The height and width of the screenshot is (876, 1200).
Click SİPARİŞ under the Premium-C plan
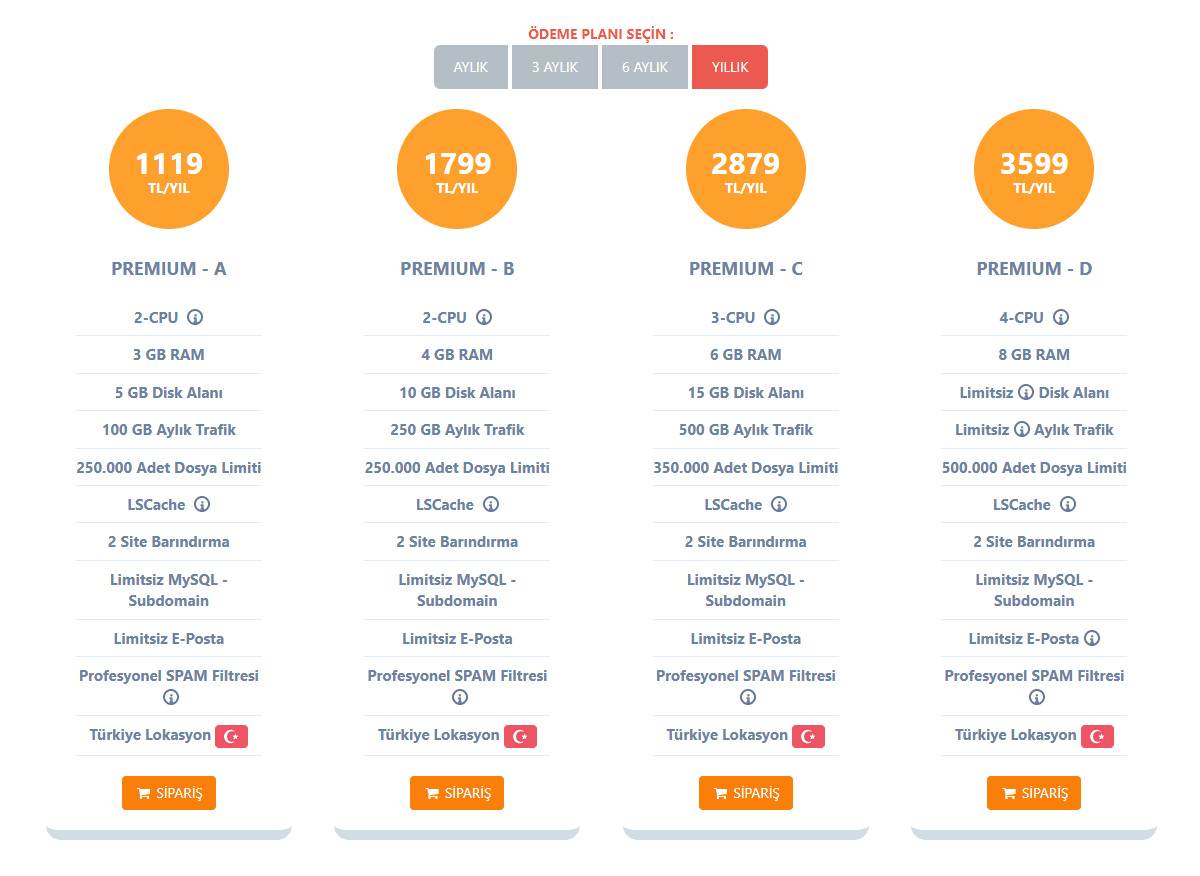tap(746, 793)
